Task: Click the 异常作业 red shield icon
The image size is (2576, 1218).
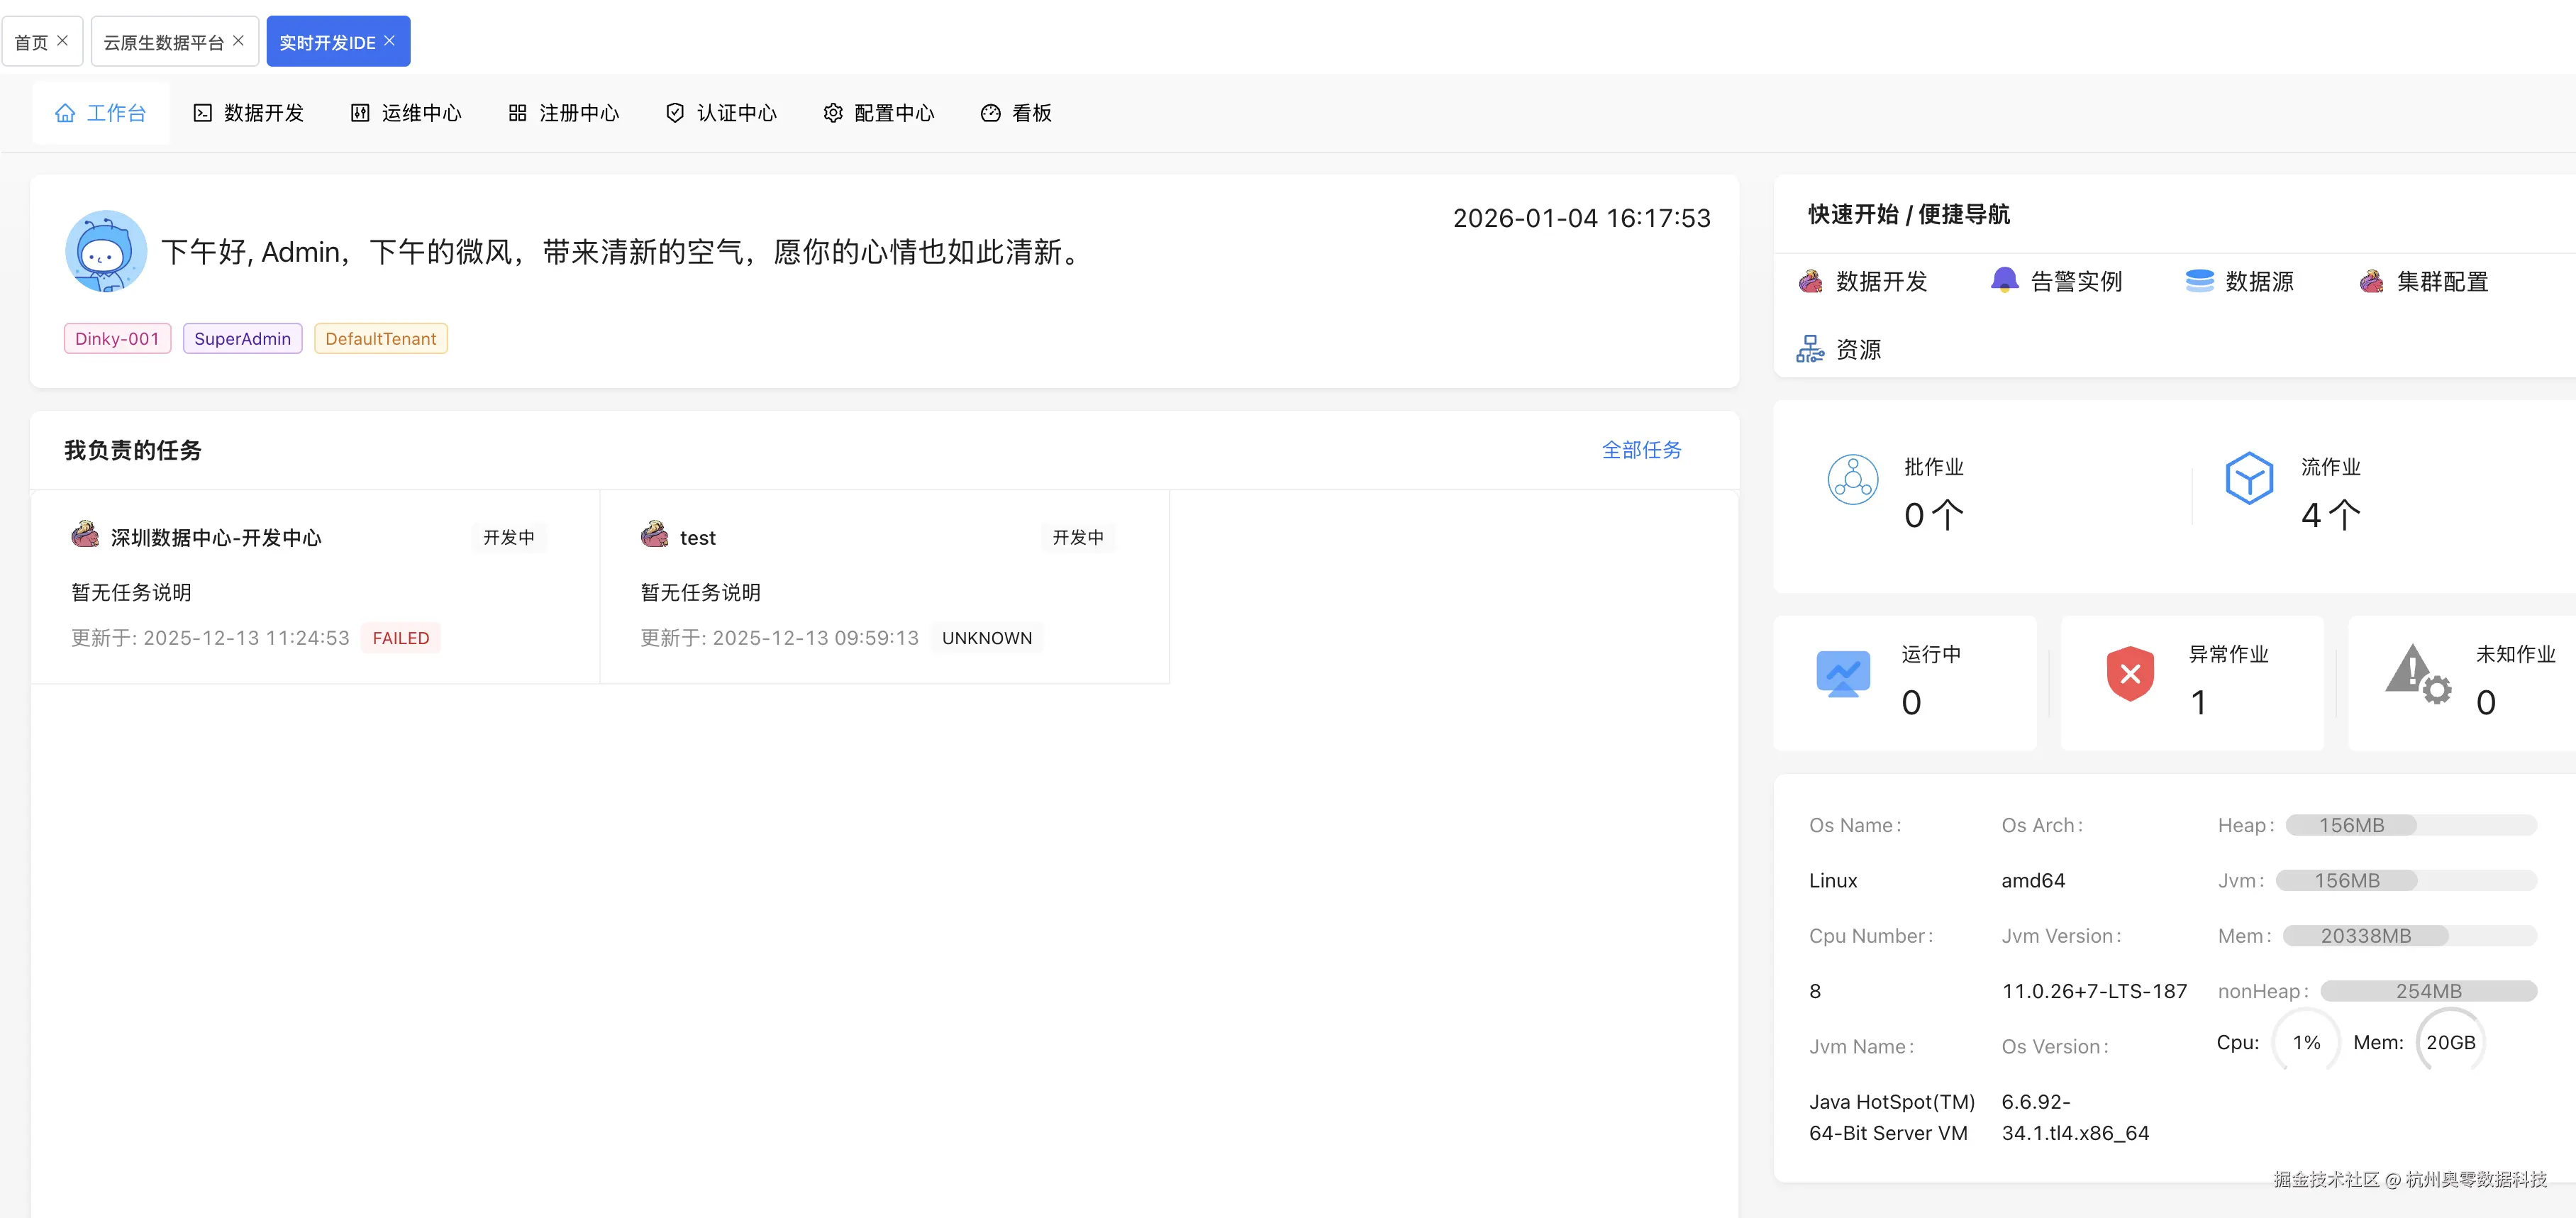Action: pyautogui.click(x=2130, y=675)
